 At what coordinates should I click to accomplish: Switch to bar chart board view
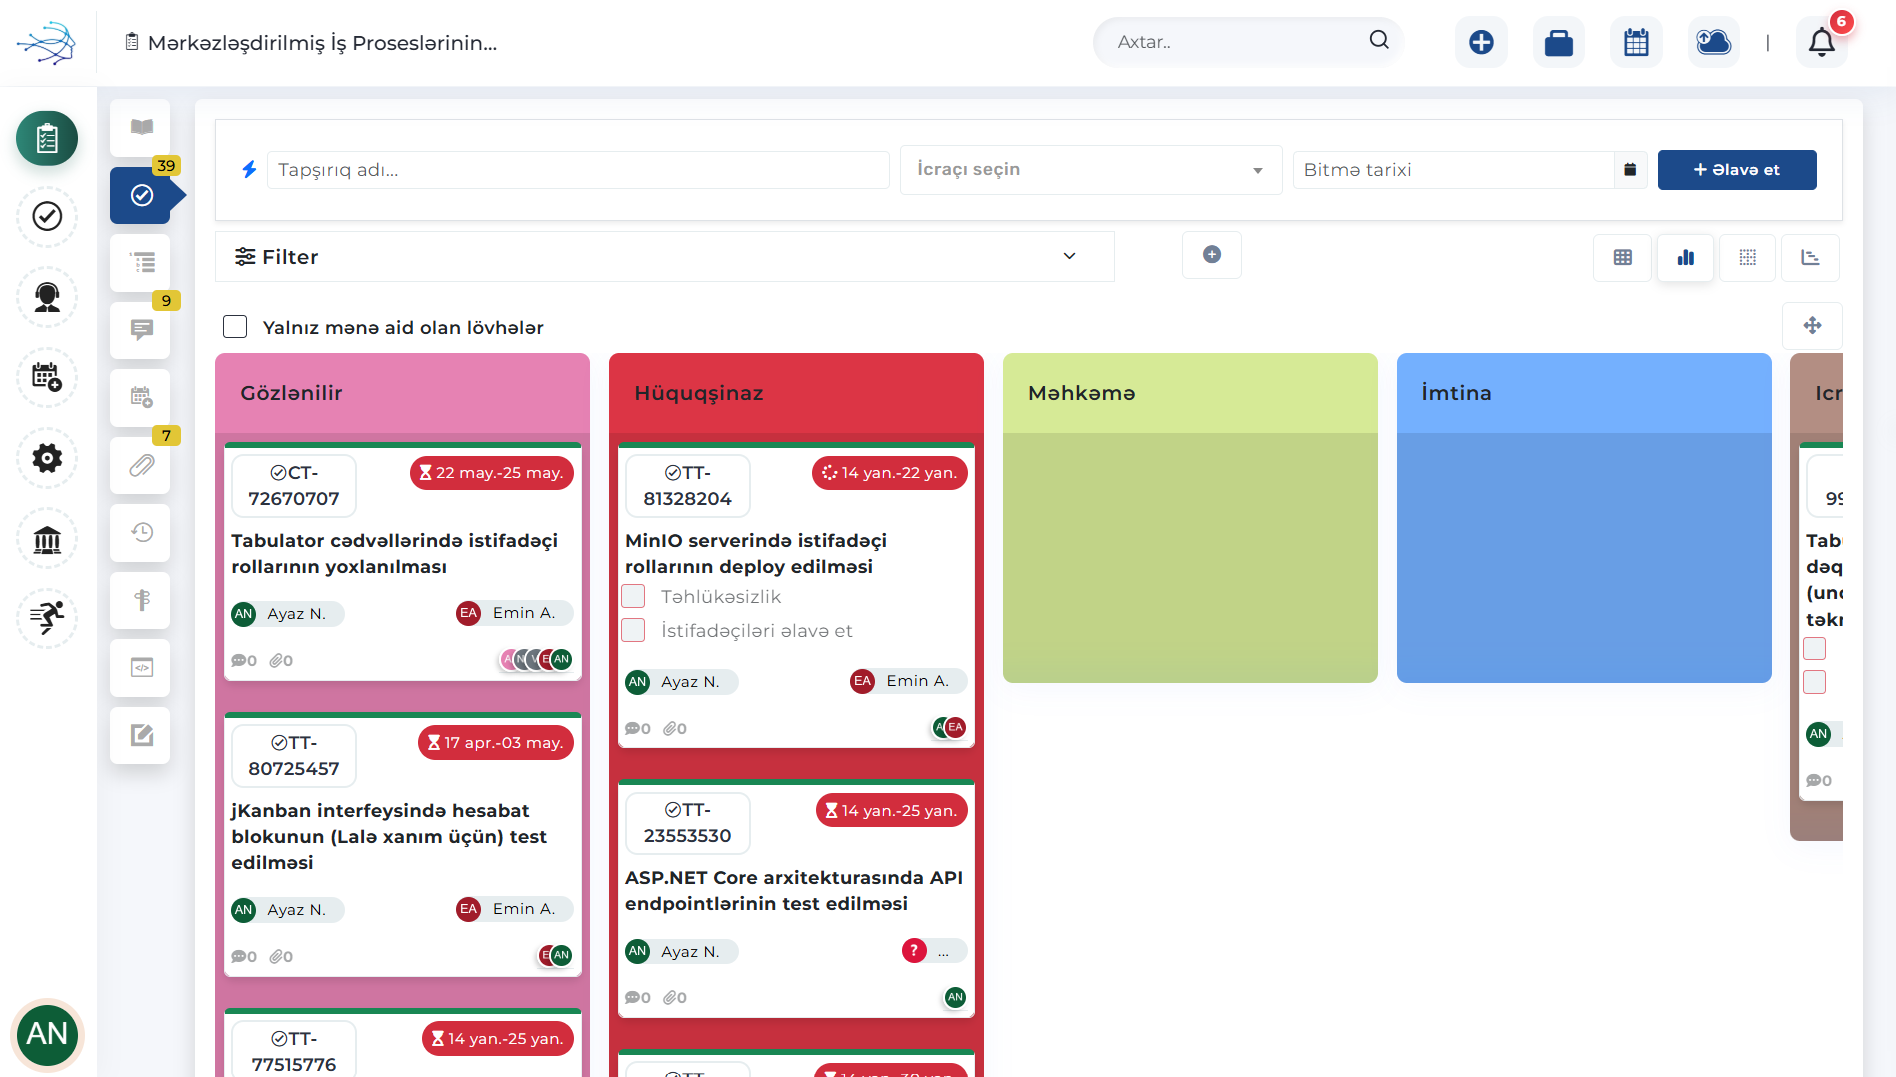(1686, 257)
